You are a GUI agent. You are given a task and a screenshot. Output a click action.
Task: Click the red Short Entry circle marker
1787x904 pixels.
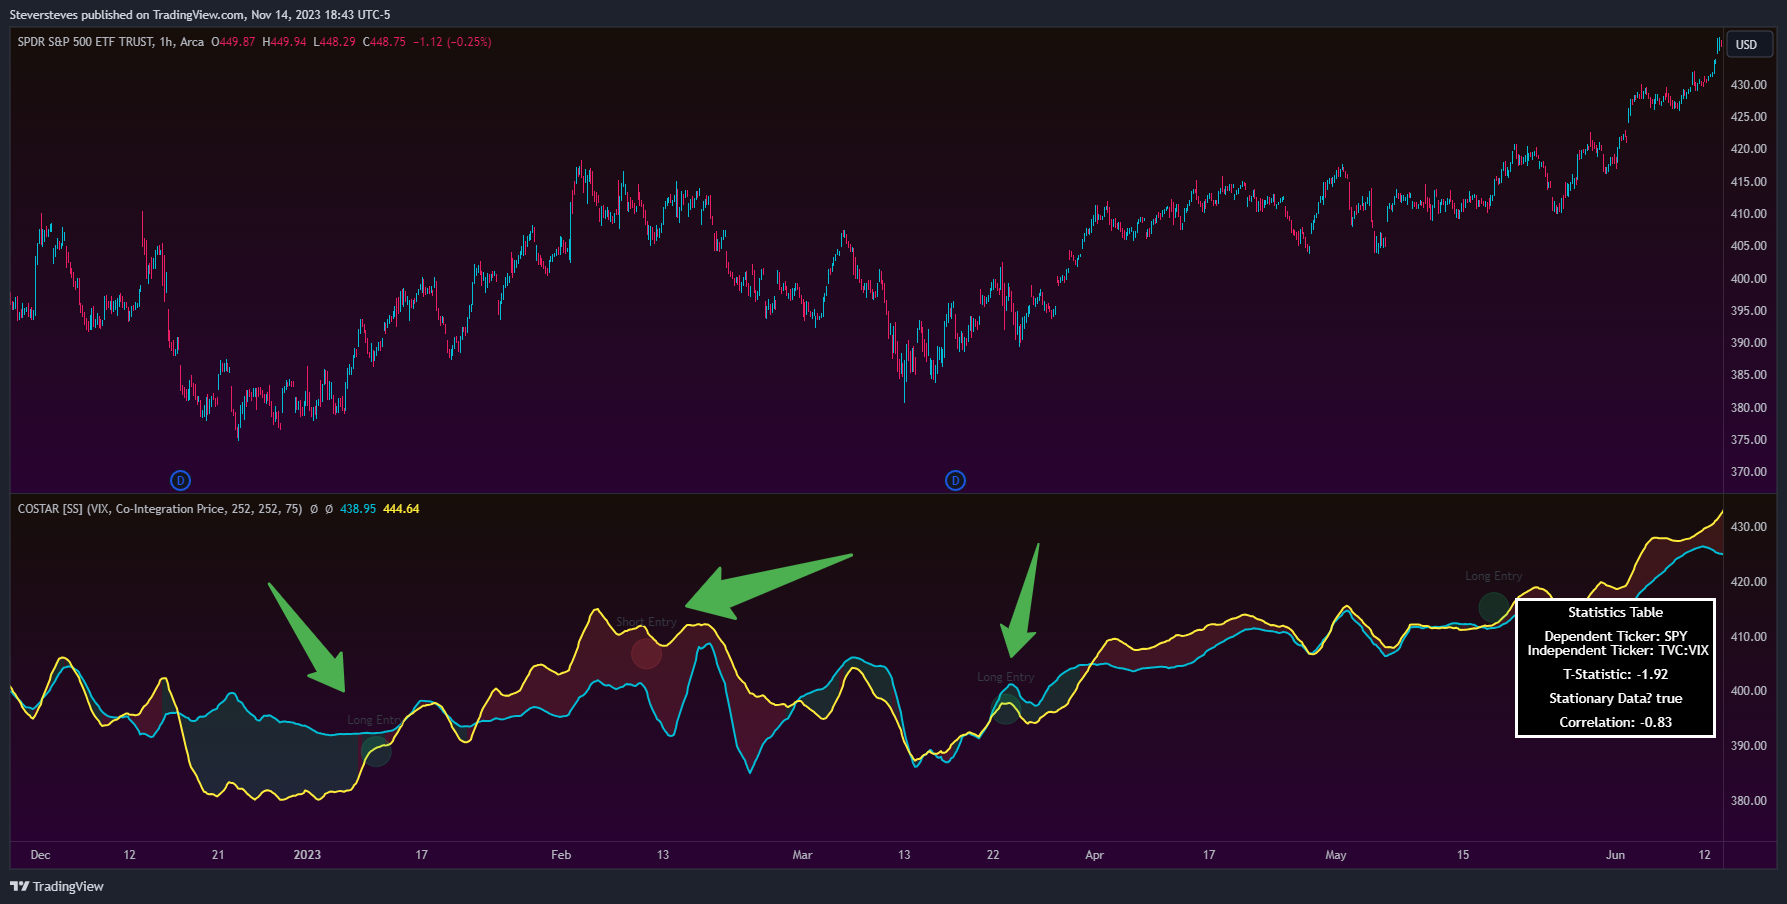point(646,653)
